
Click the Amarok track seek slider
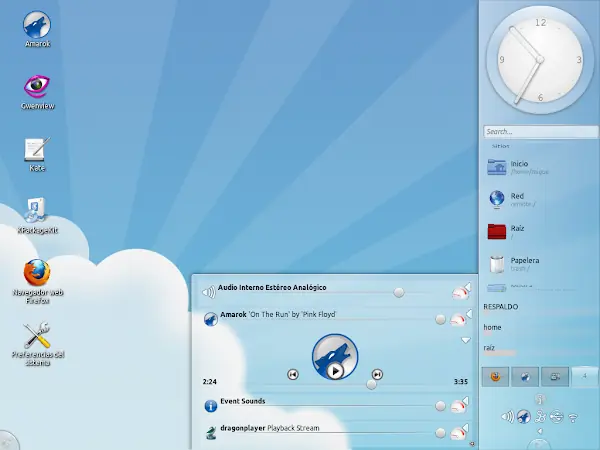point(371,385)
